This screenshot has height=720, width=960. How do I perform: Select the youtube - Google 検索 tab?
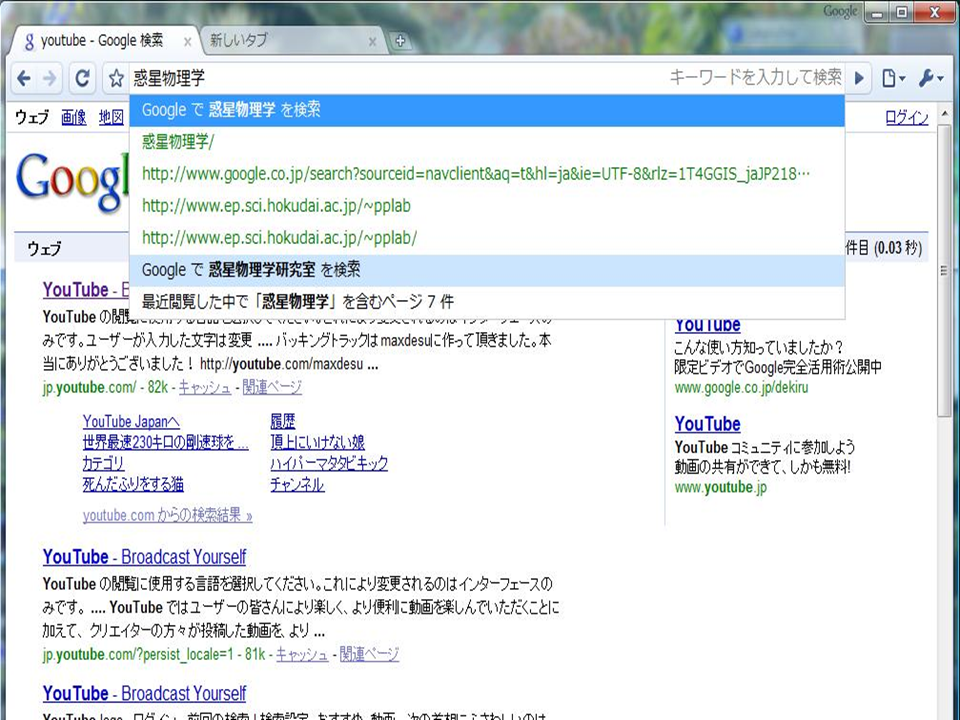click(104, 41)
